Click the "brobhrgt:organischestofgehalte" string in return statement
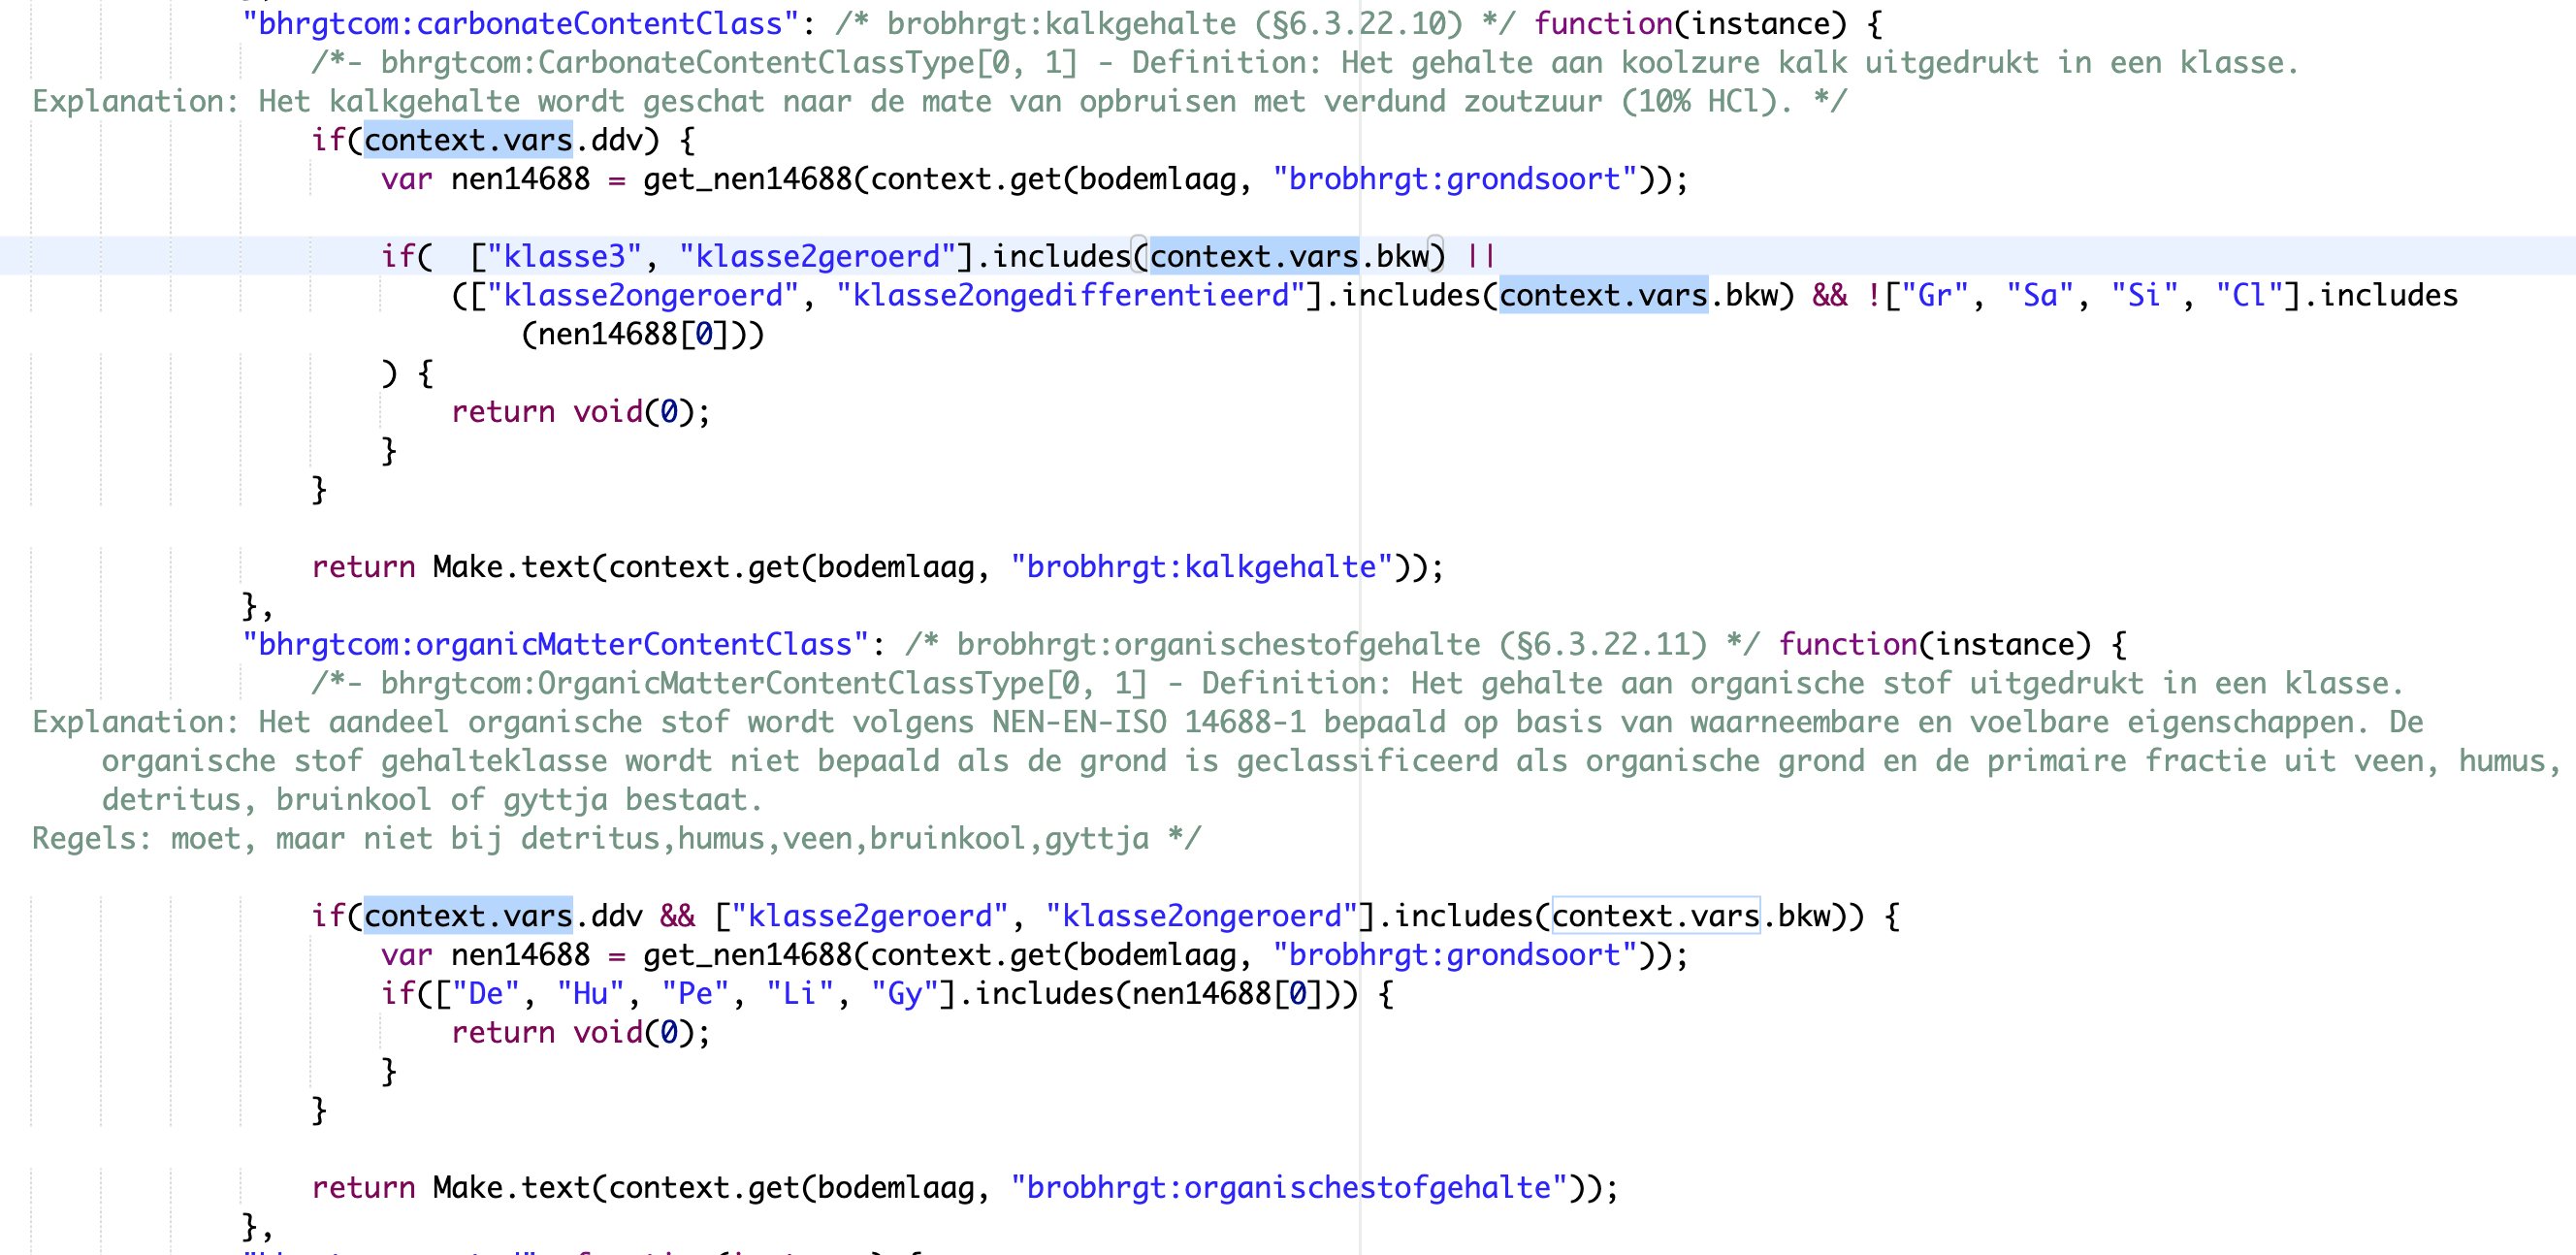Image resolution: width=2576 pixels, height=1255 pixels. [x=1289, y=1188]
